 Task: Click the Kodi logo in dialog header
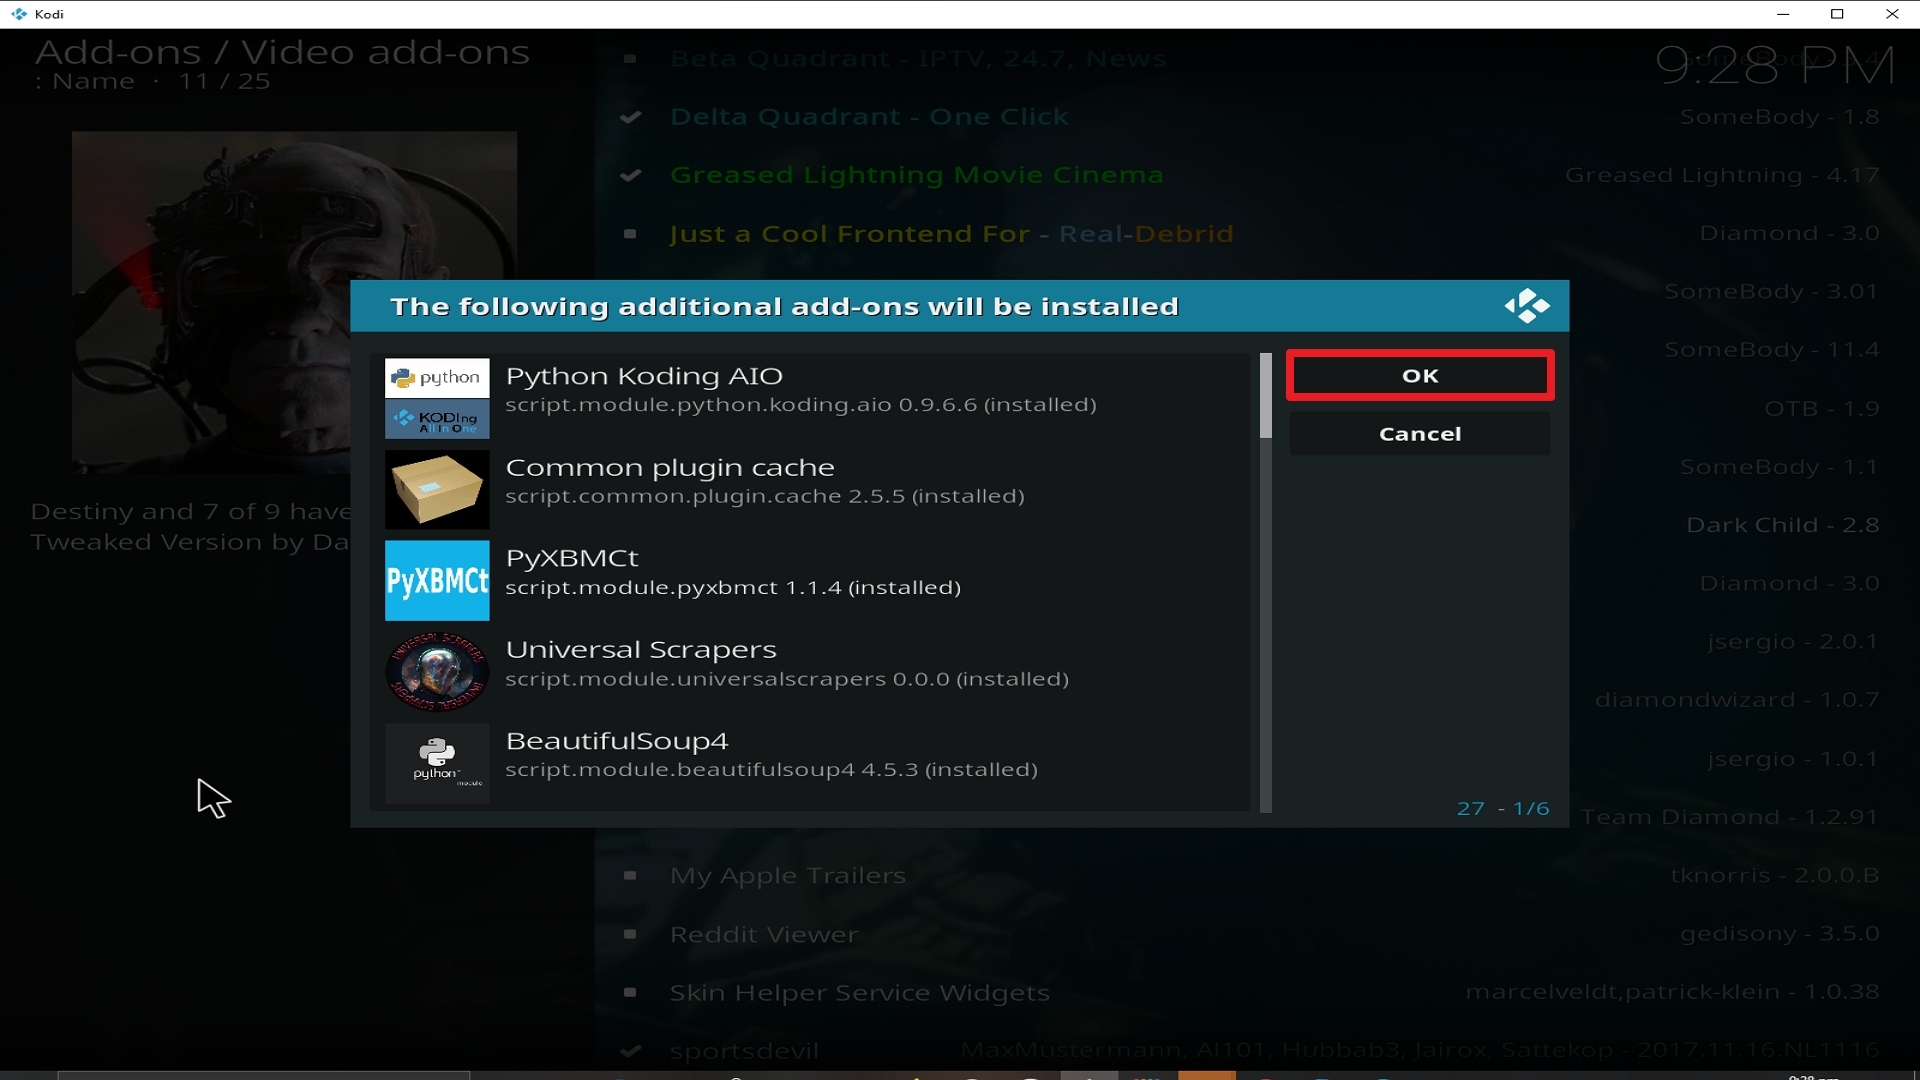coord(1527,306)
